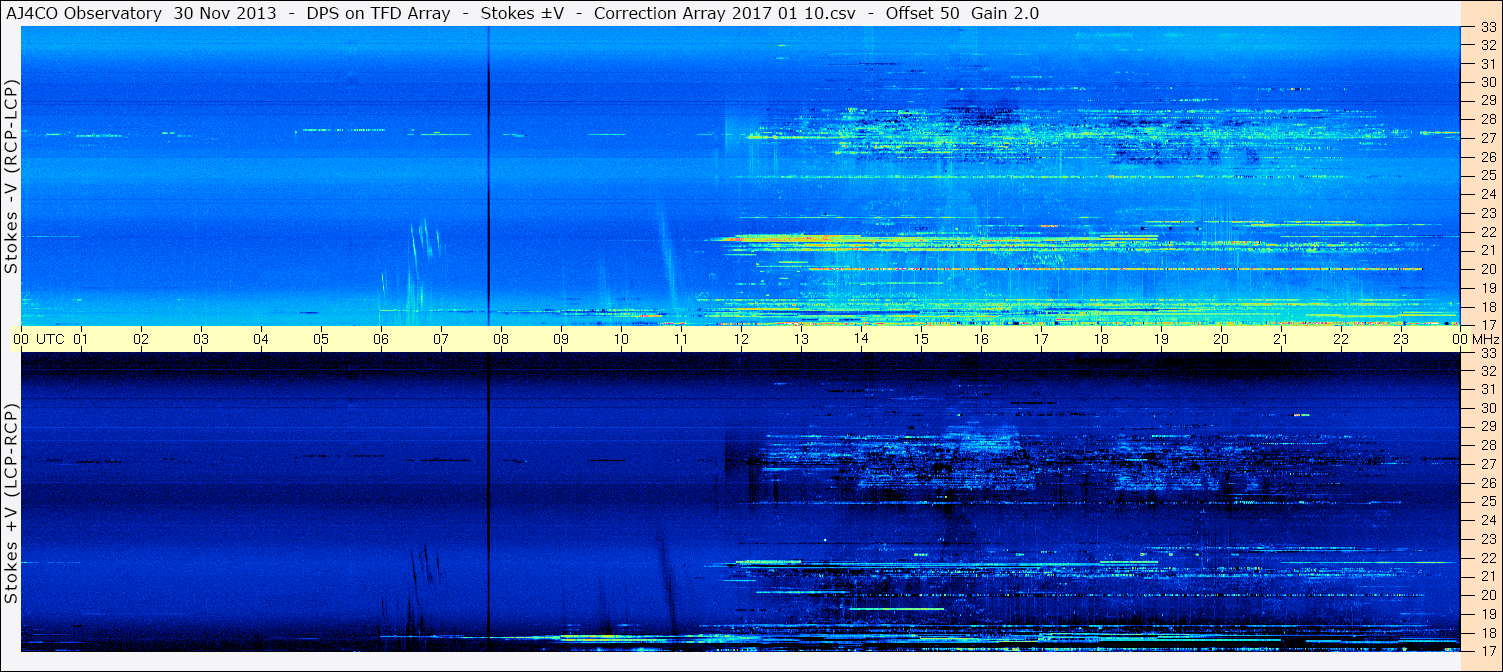Click the 22 MHz tick in the Stokes -V panel

1488,232
